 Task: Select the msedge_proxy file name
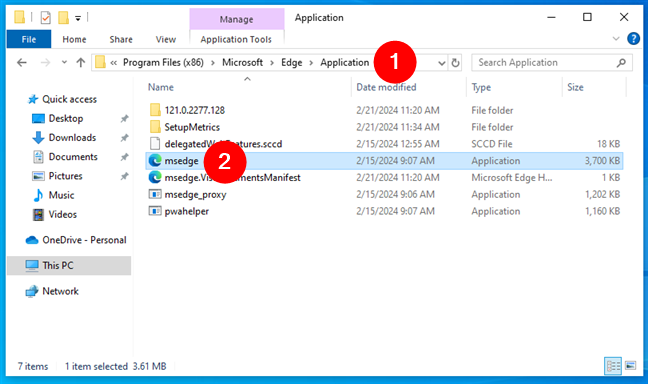(195, 195)
